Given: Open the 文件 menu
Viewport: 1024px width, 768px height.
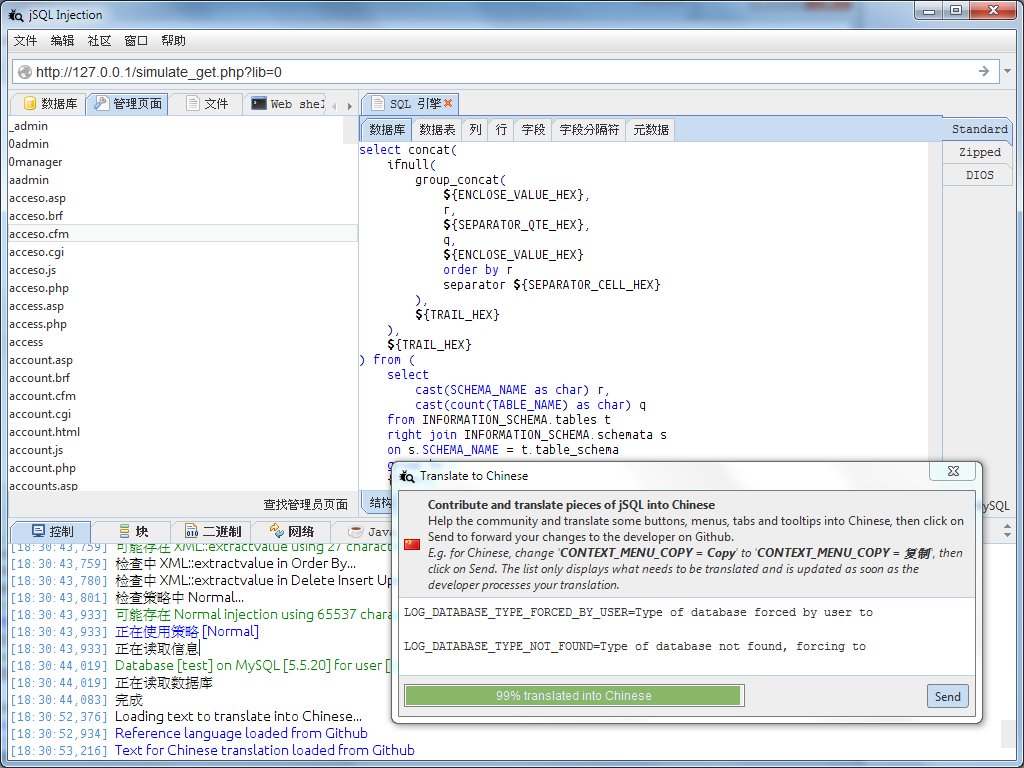Looking at the screenshot, I should (x=25, y=40).
